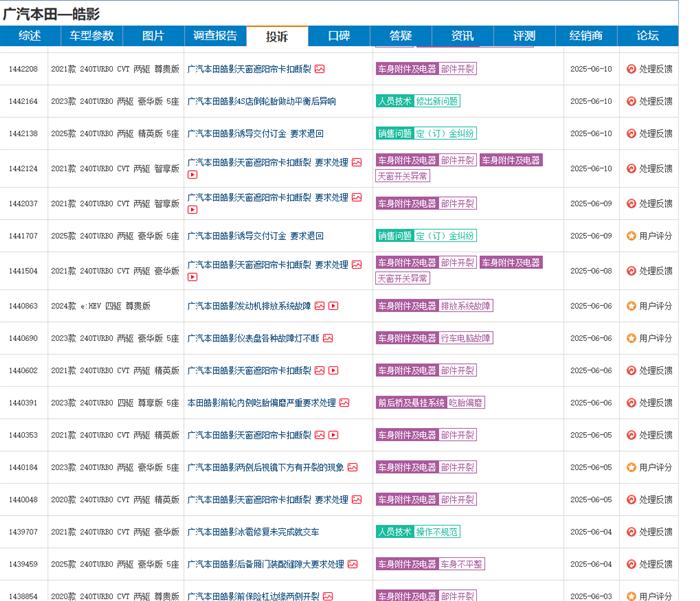
Task: Open the 口碑 tab
Action: [x=339, y=36]
